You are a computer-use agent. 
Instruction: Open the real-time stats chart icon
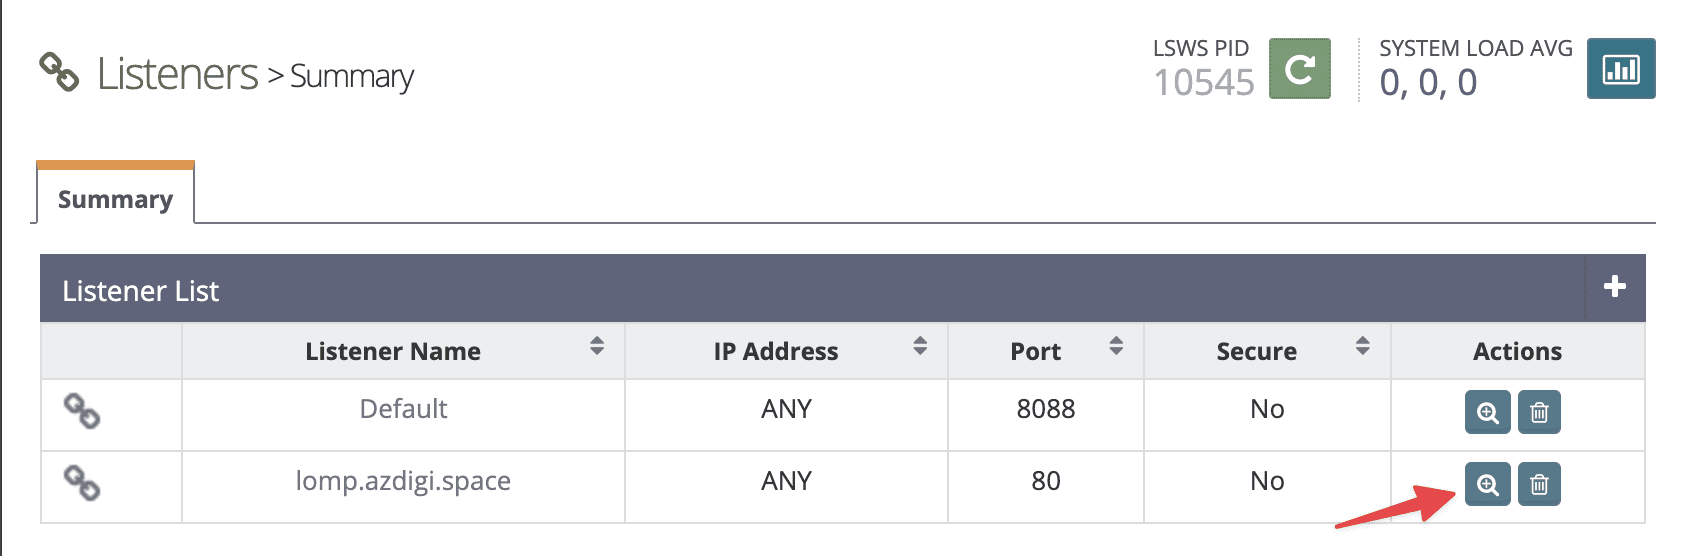coord(1620,69)
